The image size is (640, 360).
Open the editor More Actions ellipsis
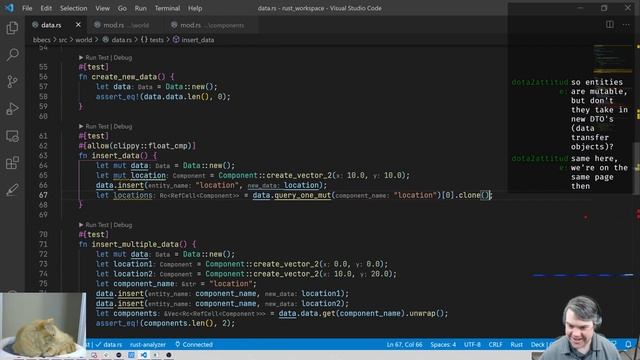(626, 24)
